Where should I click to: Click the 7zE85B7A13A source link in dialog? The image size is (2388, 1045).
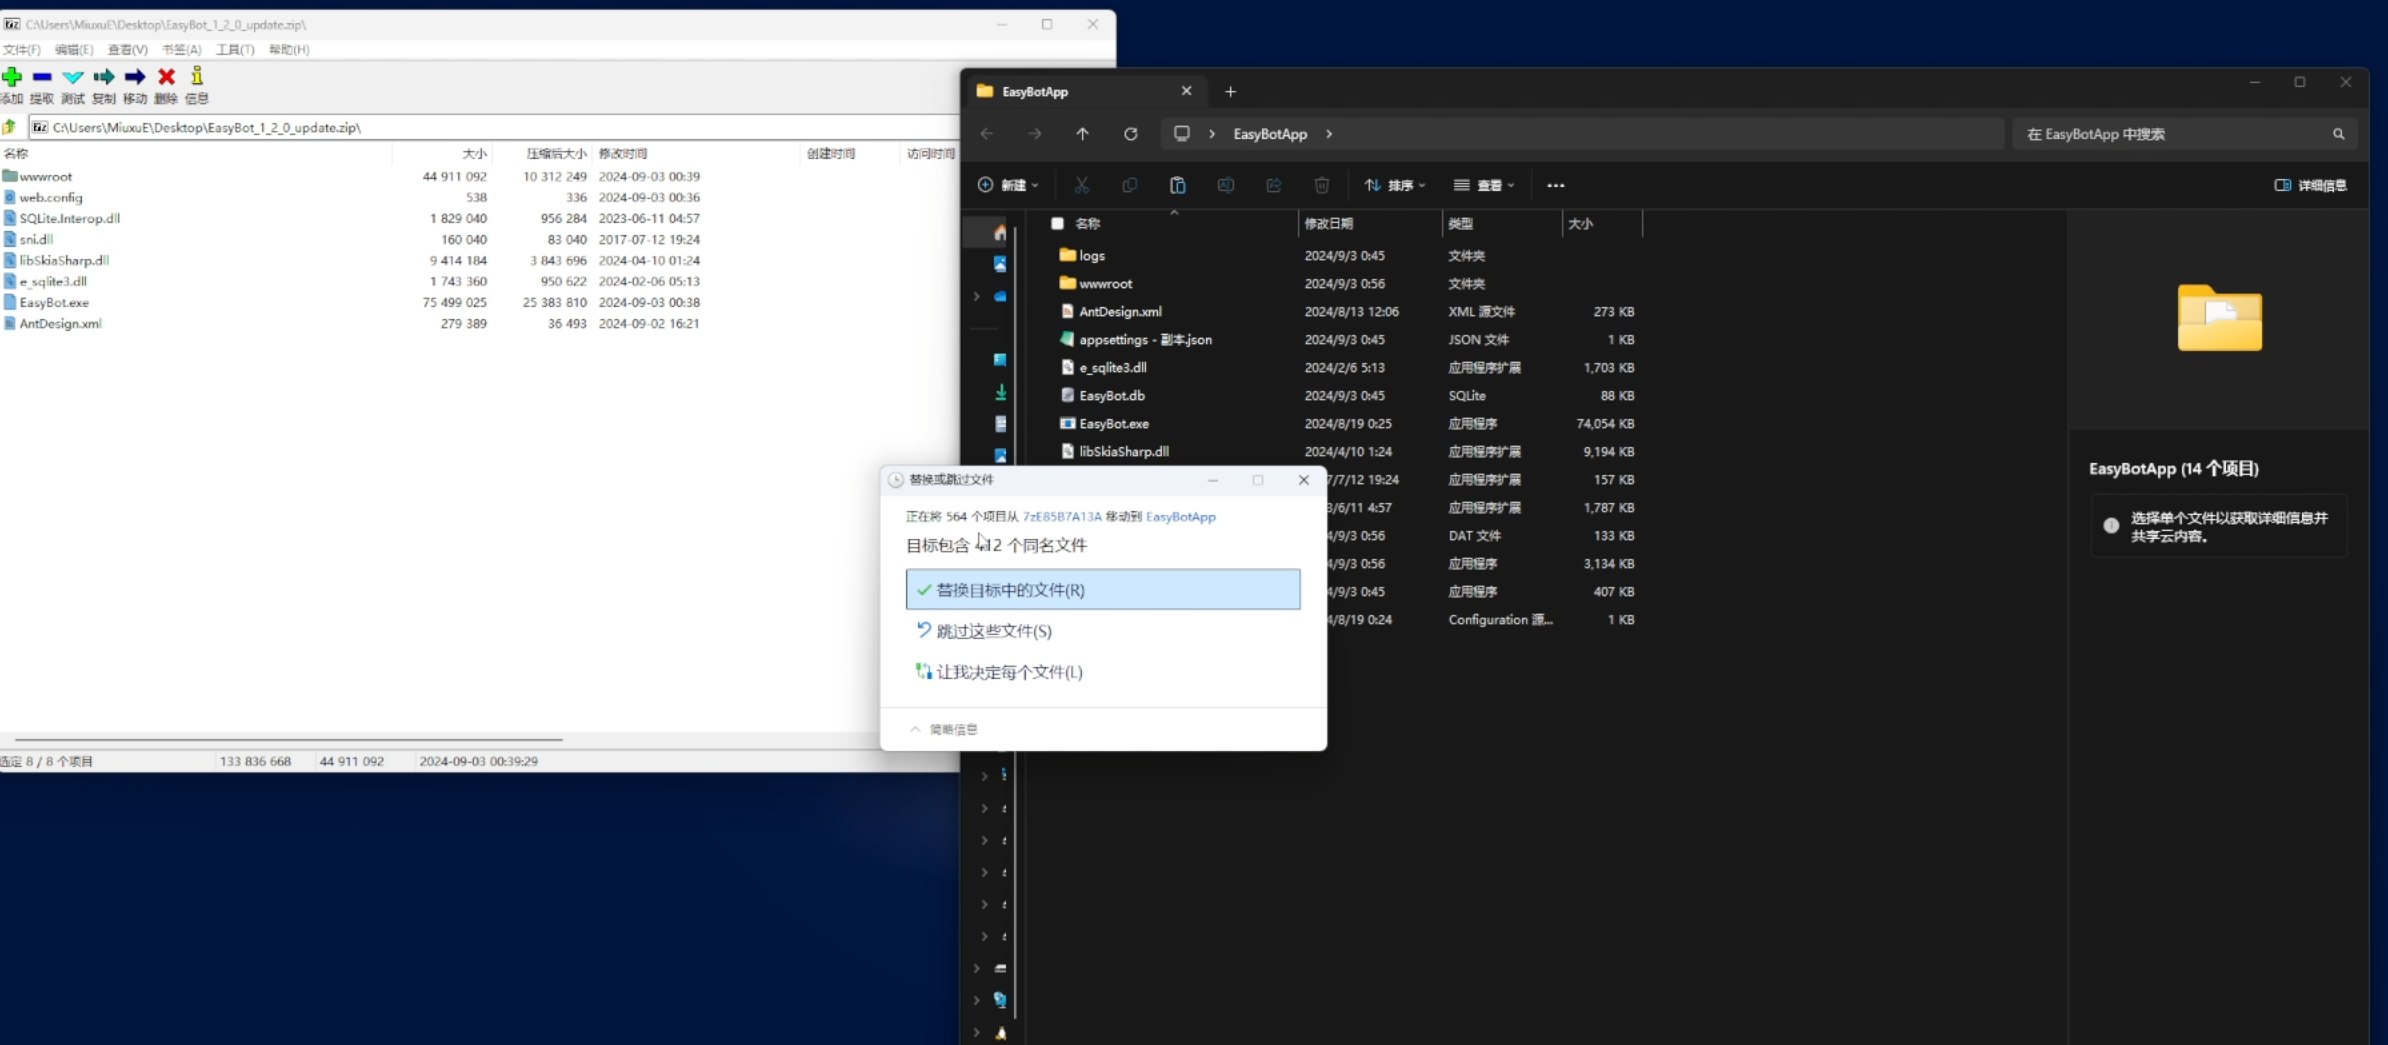[x=1062, y=517]
